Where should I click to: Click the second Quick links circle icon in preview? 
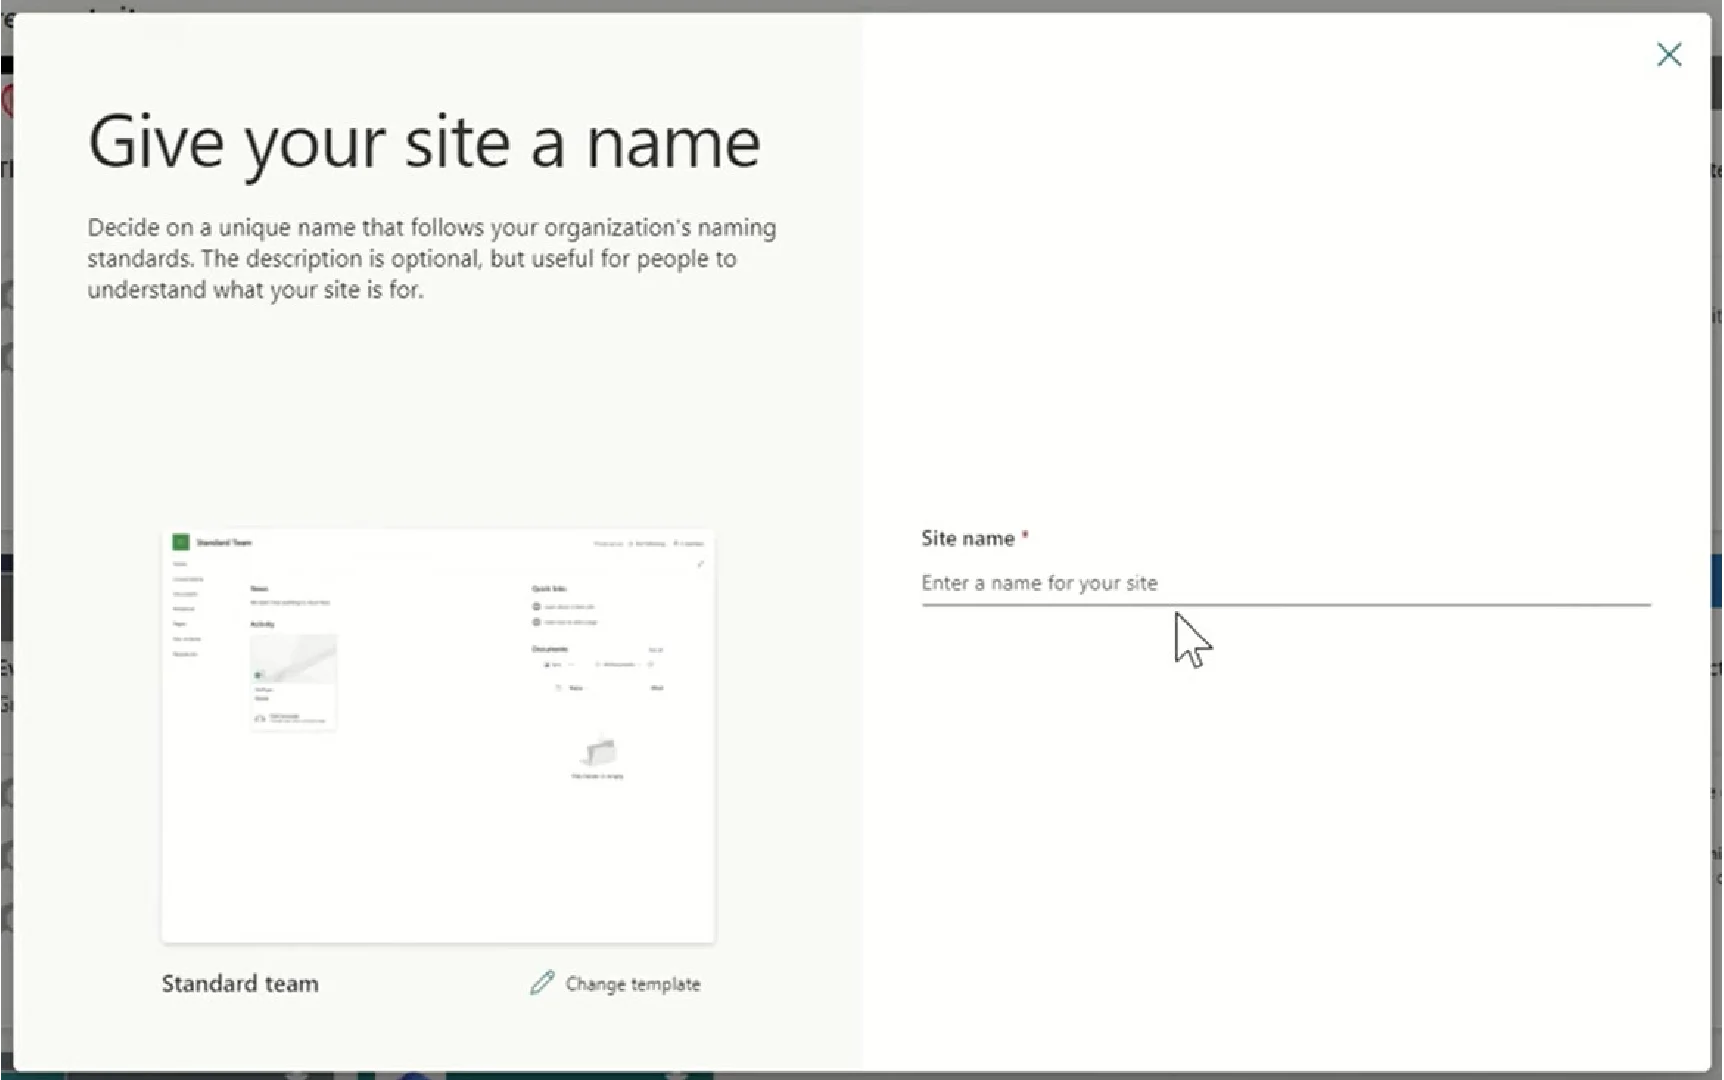535,622
